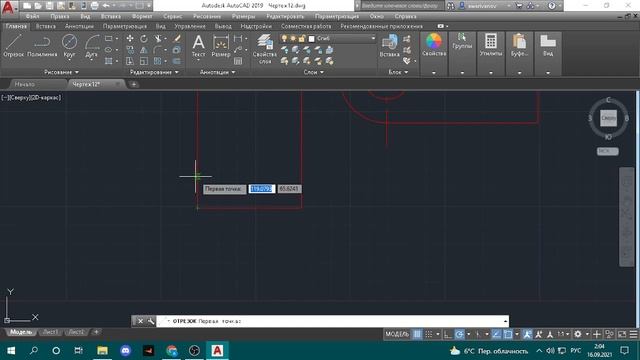Expand the Редактирование panel dropdown

coord(154,72)
